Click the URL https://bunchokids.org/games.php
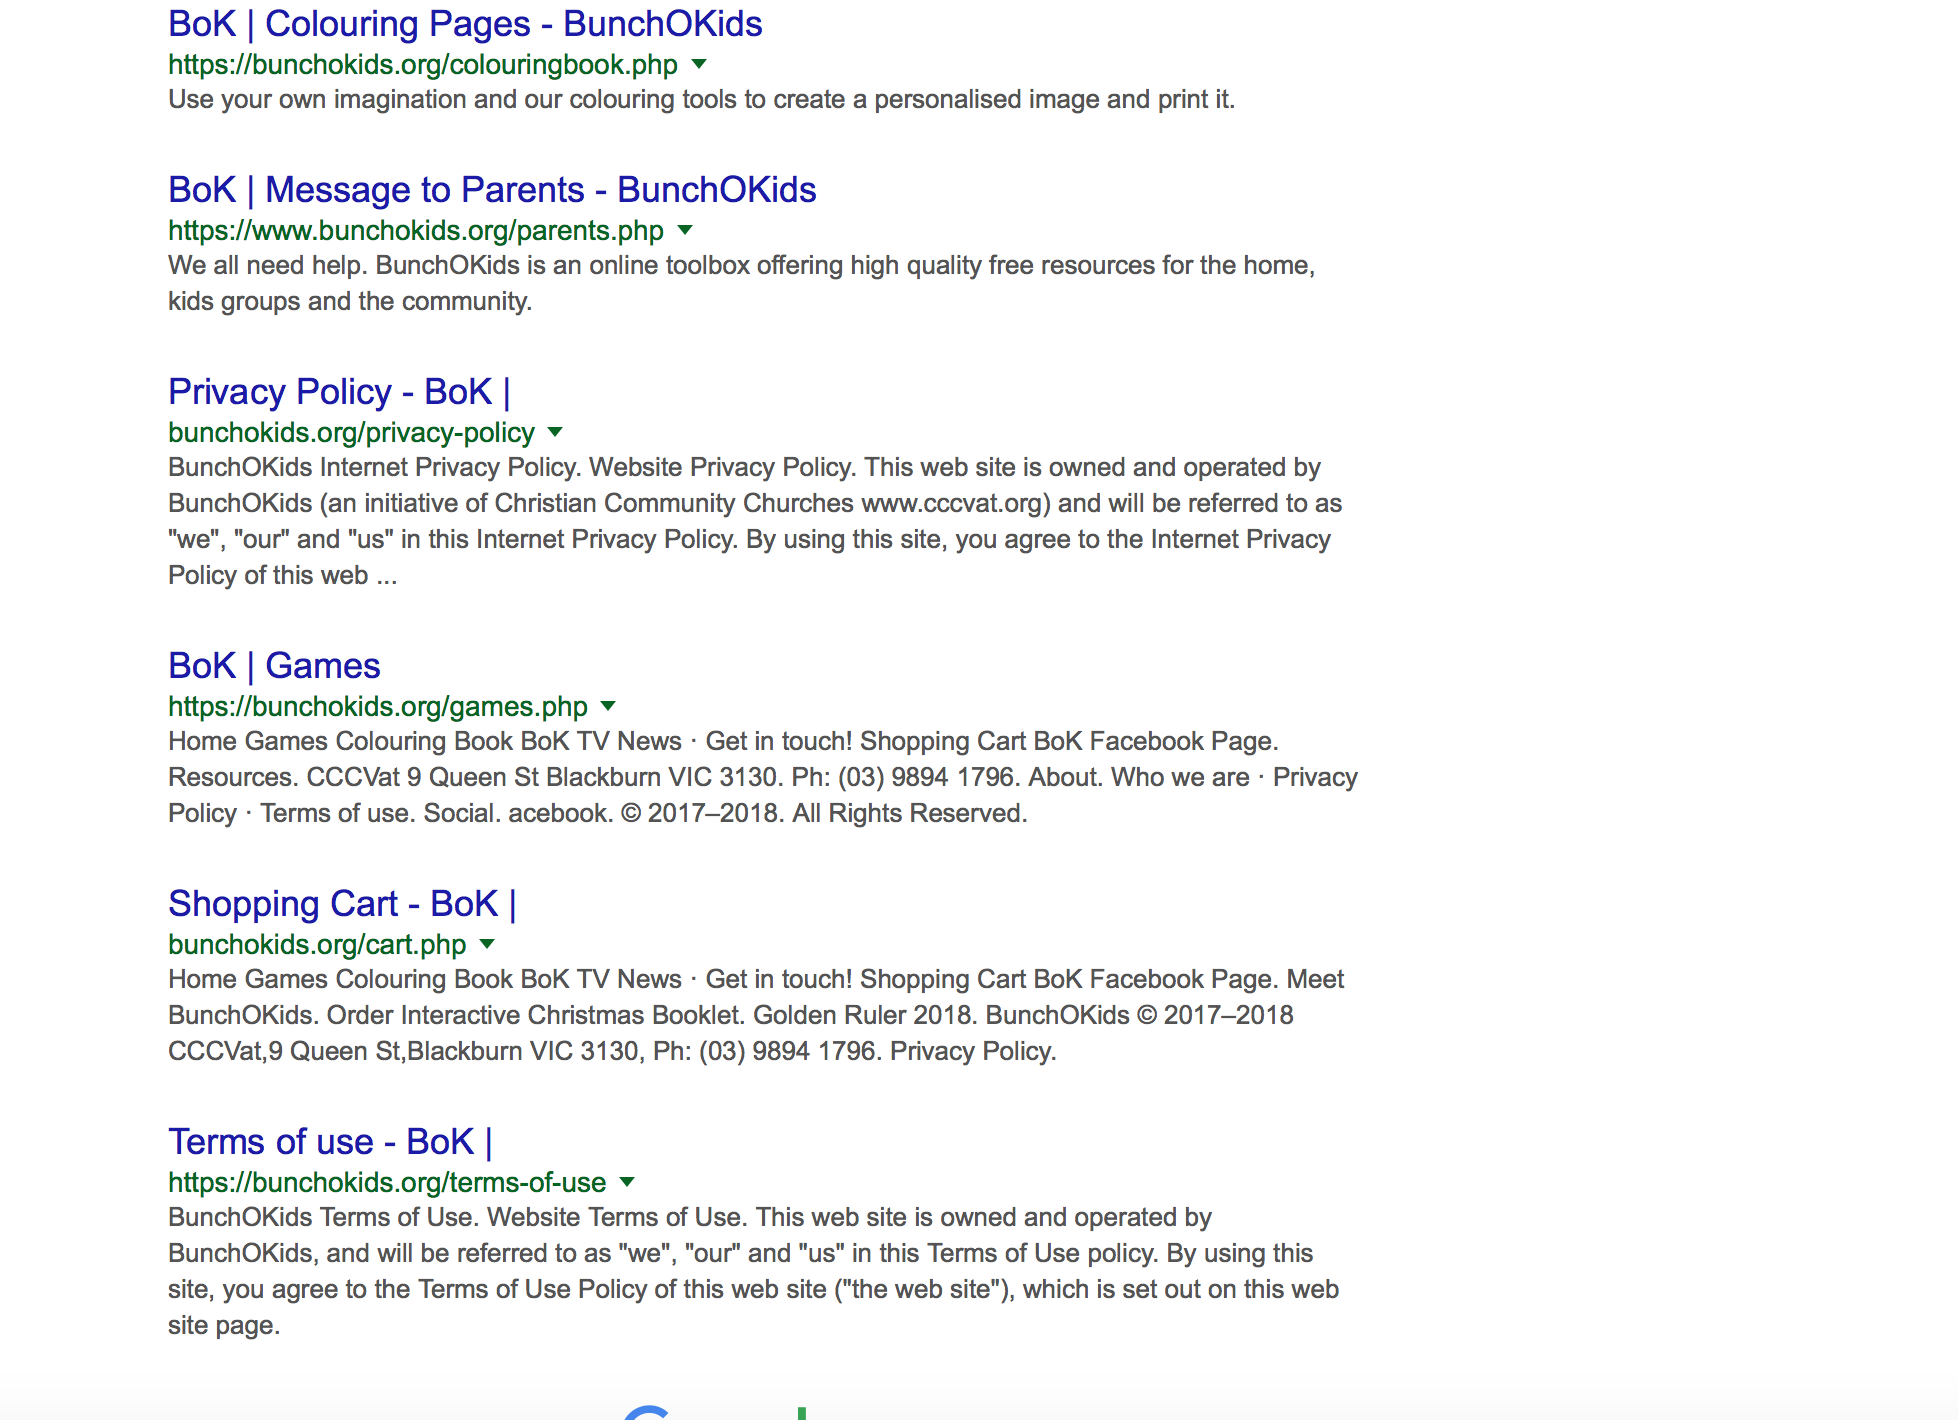The height and width of the screenshot is (1420, 1958). point(378,707)
